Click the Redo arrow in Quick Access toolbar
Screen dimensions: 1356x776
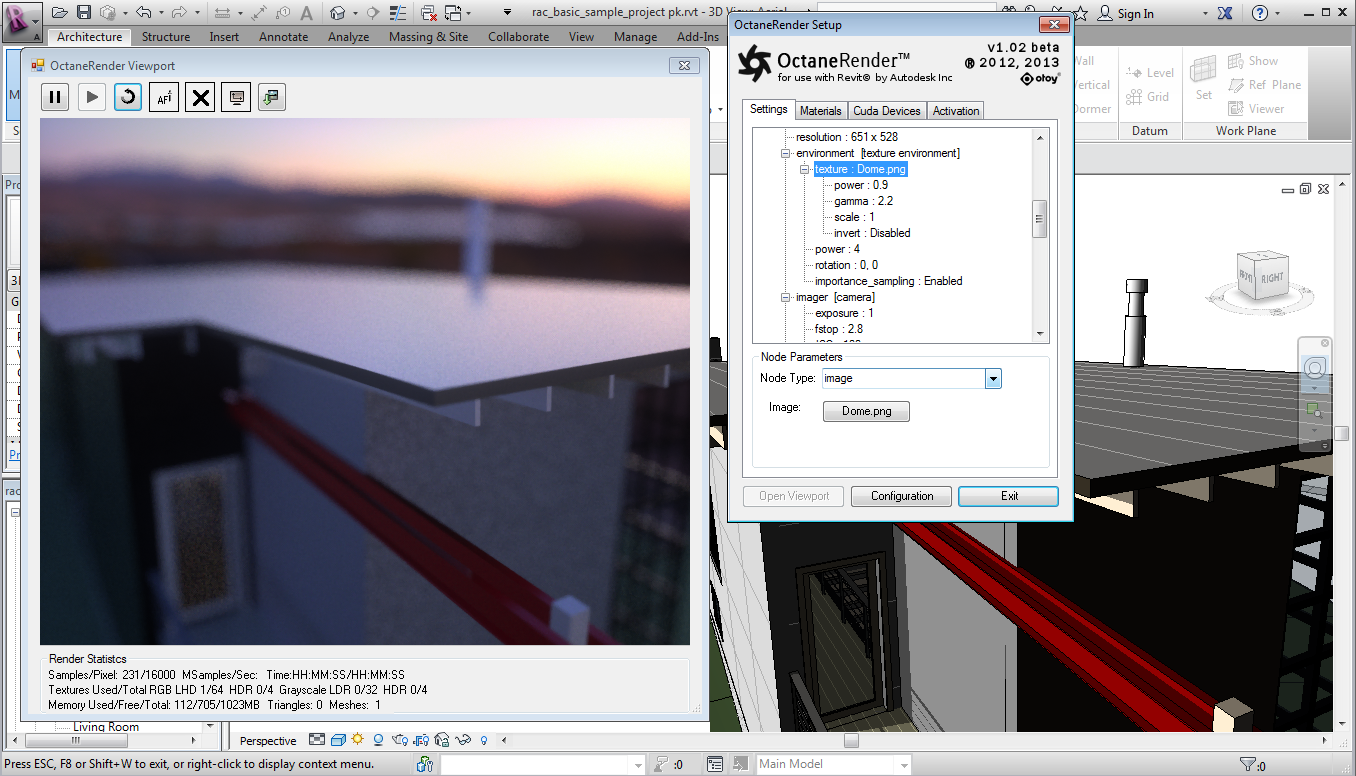(179, 13)
